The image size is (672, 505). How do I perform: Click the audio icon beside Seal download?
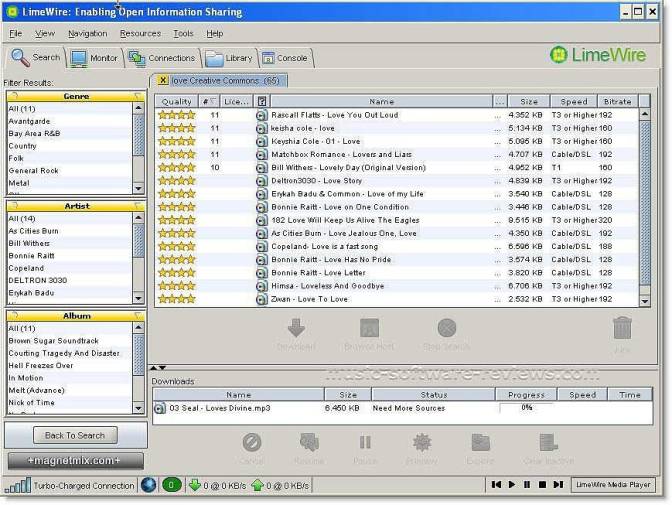[160, 408]
